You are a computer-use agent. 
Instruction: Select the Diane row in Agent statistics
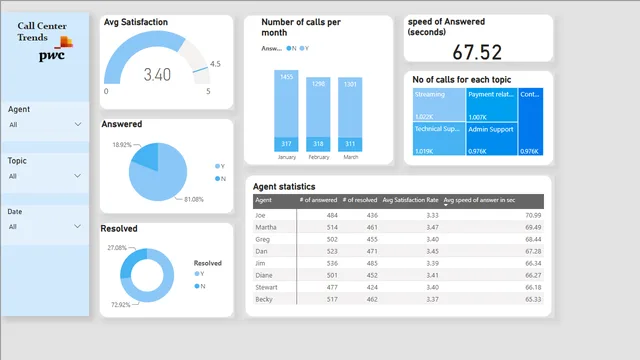(x=398, y=275)
